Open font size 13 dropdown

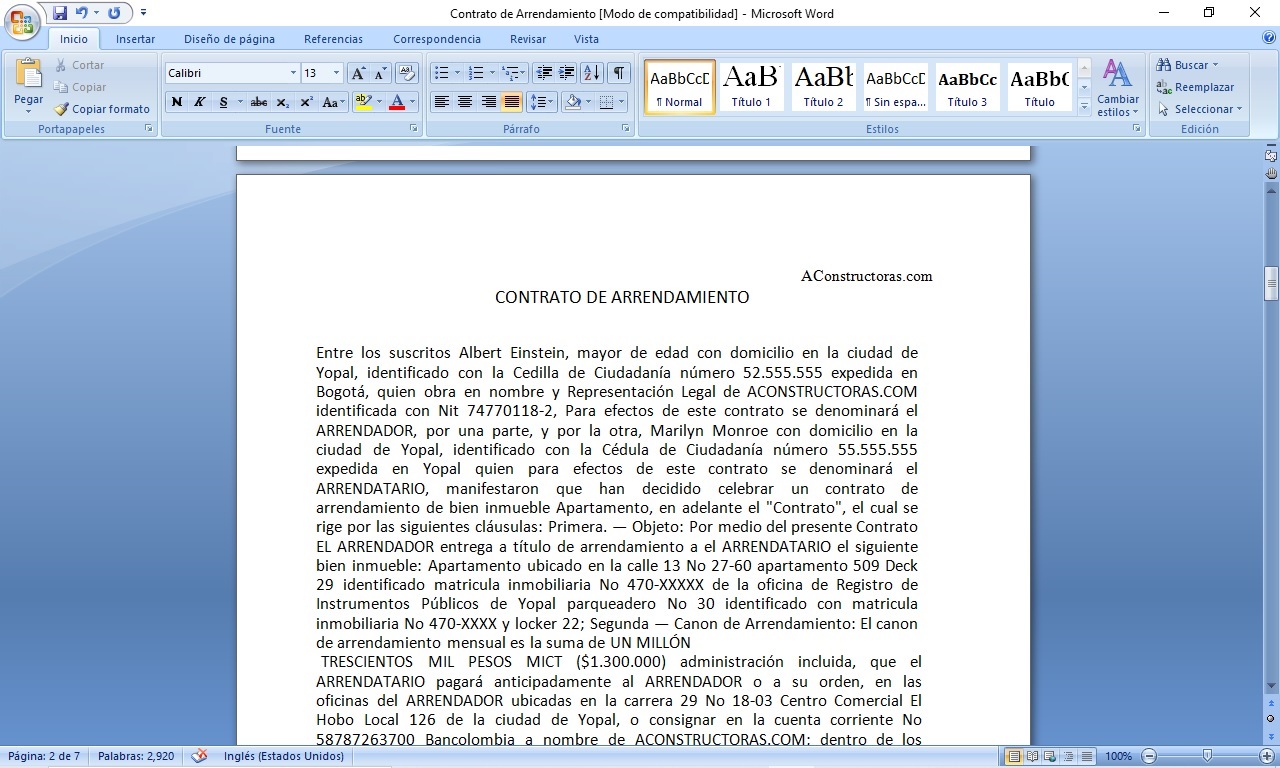(x=336, y=73)
